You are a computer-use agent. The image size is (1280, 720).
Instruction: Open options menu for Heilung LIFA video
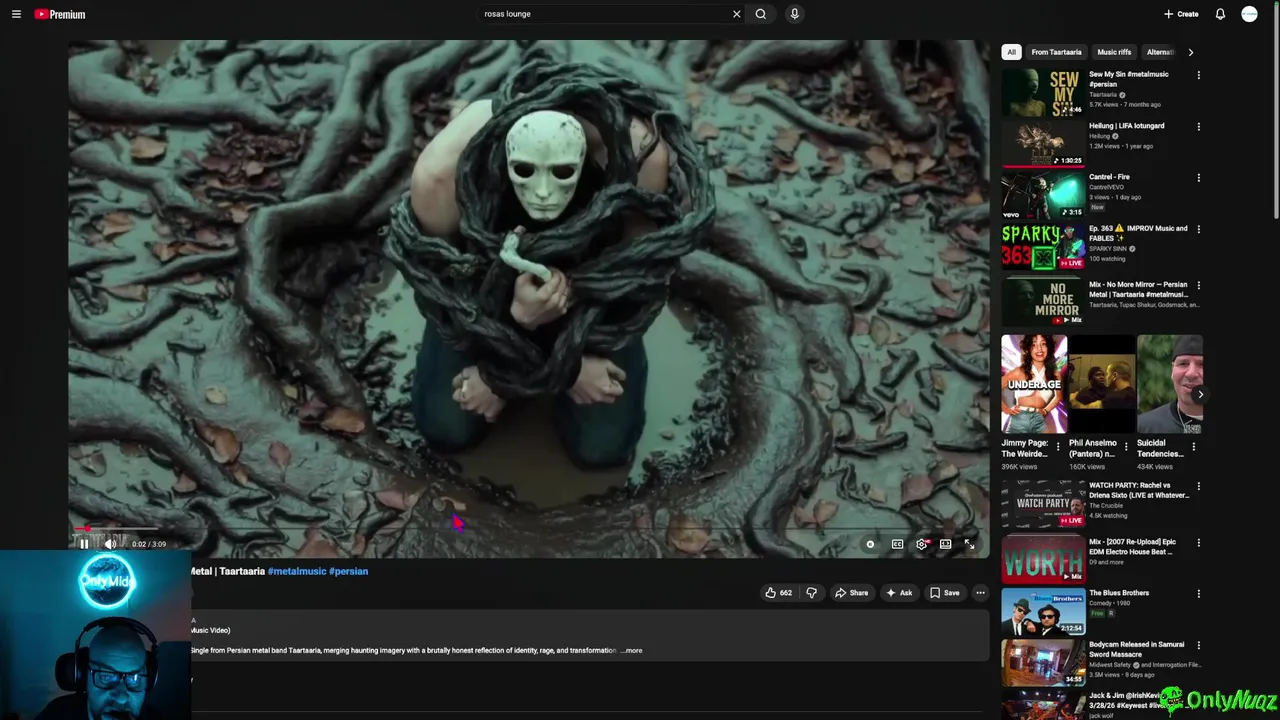click(x=1198, y=127)
